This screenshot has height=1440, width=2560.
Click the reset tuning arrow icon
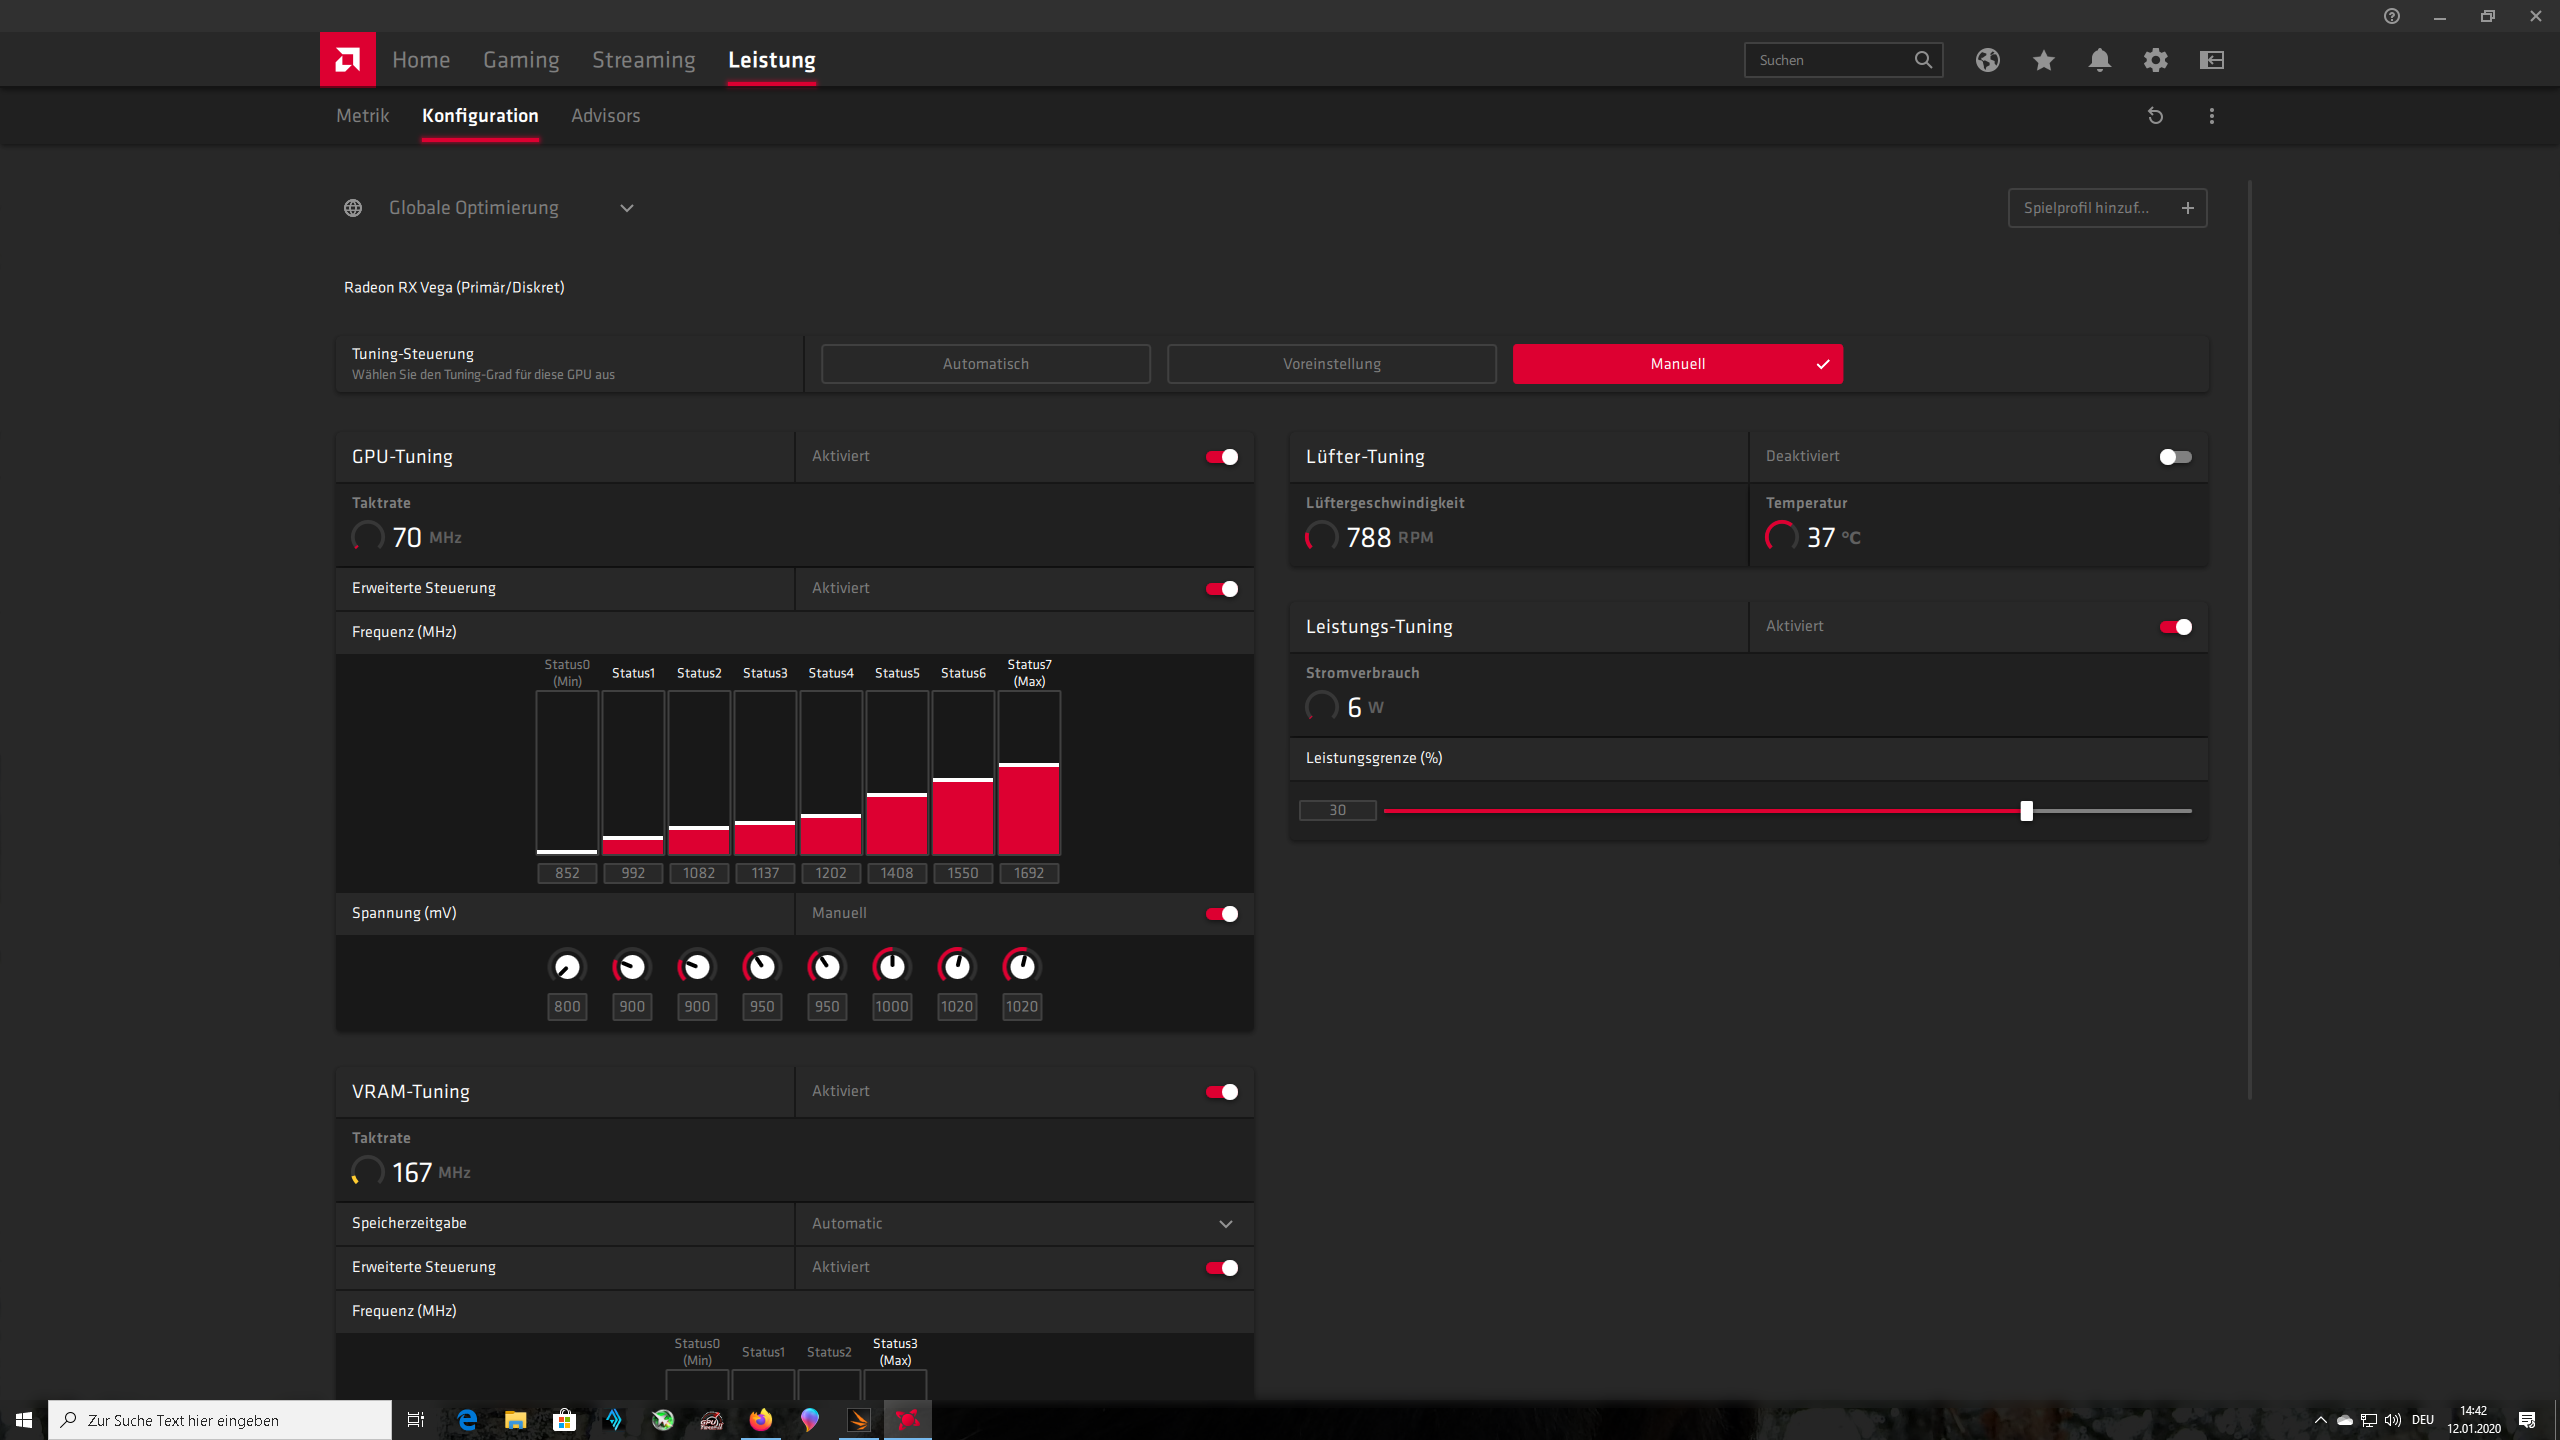[2155, 116]
